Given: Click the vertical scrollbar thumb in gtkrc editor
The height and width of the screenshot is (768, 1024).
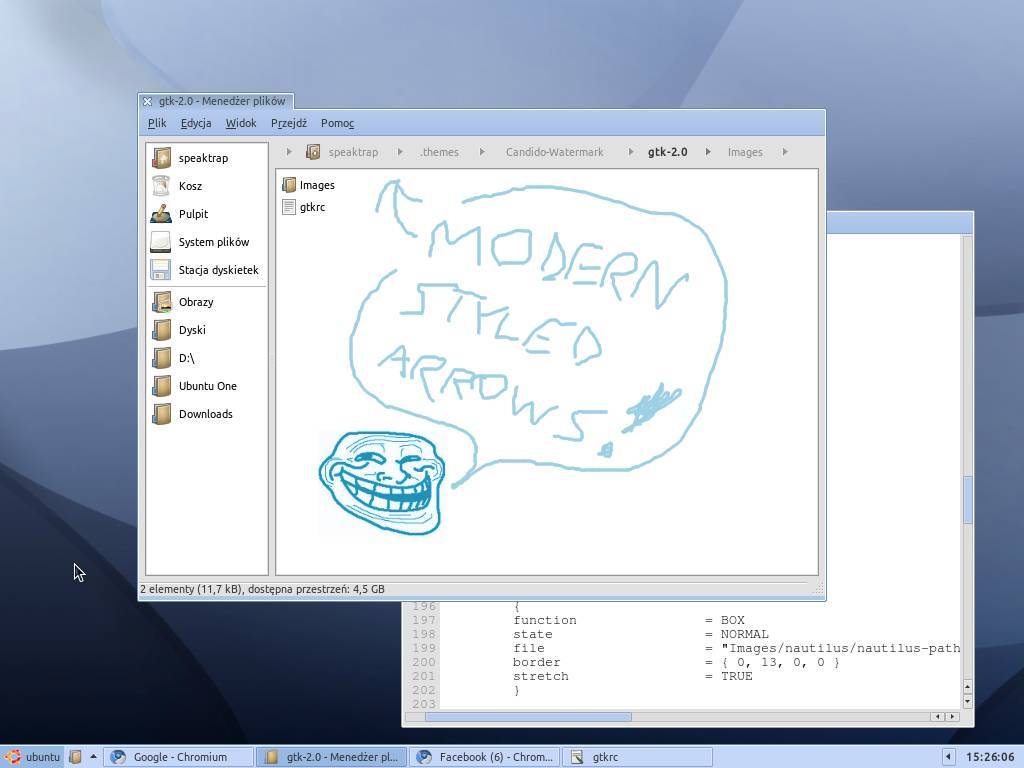Looking at the screenshot, I should coord(968,500).
